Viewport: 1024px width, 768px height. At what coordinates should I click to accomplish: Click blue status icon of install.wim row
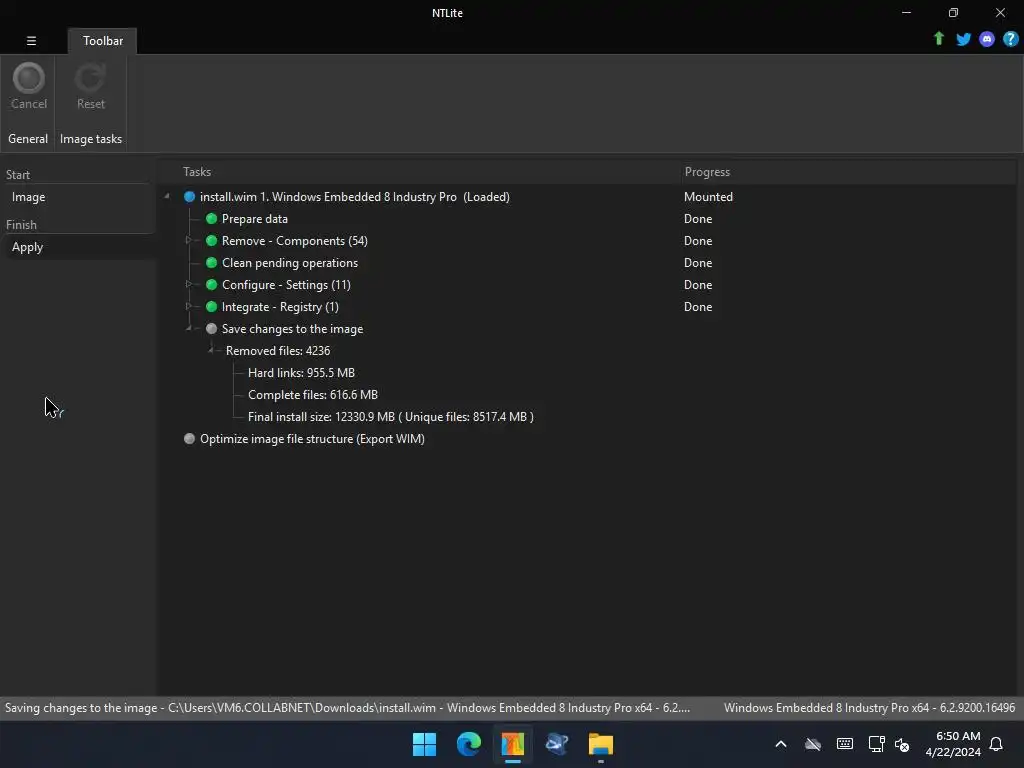189,197
